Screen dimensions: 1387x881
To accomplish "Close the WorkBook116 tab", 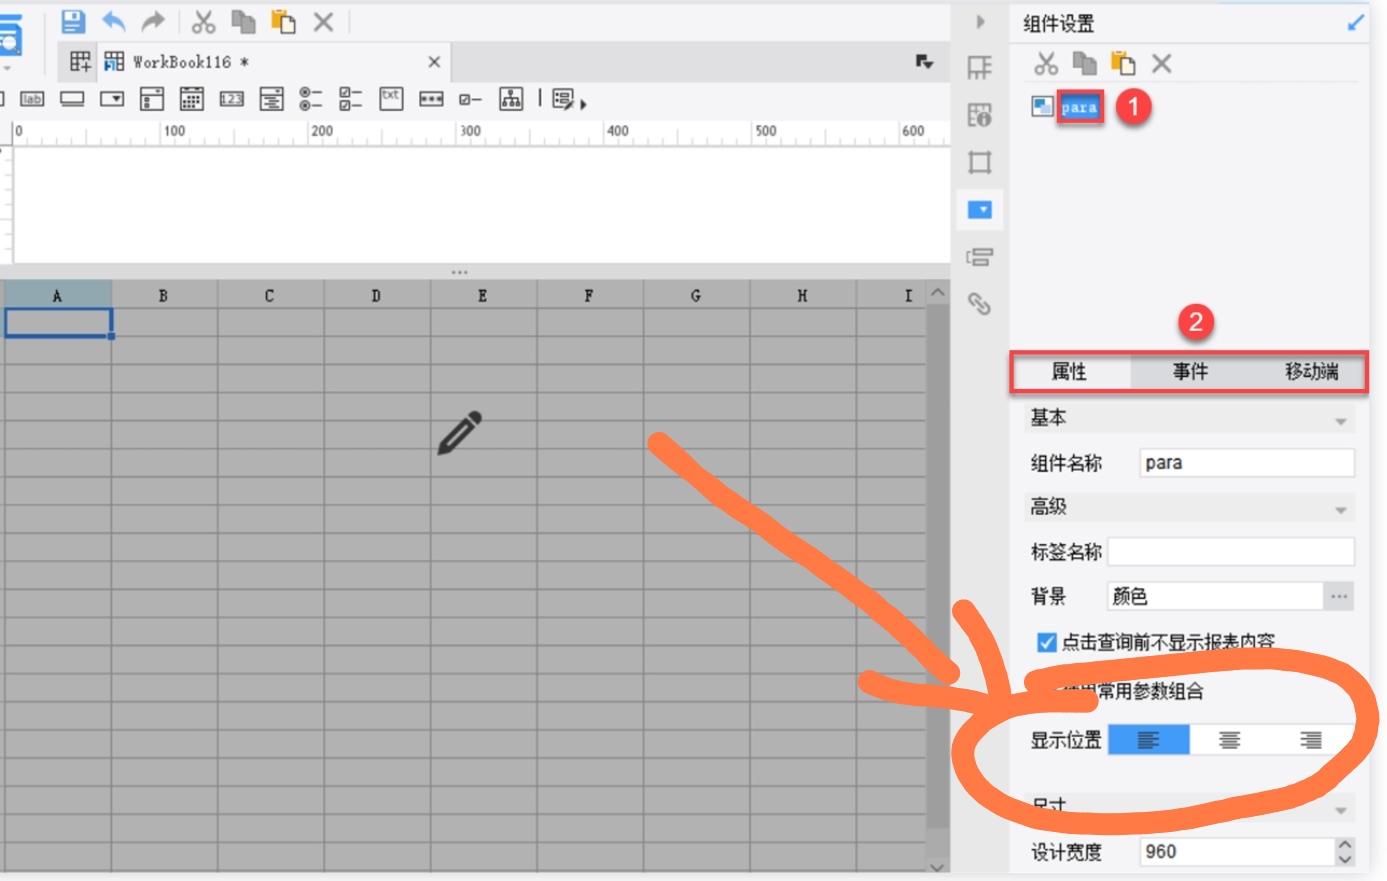I will [434, 62].
